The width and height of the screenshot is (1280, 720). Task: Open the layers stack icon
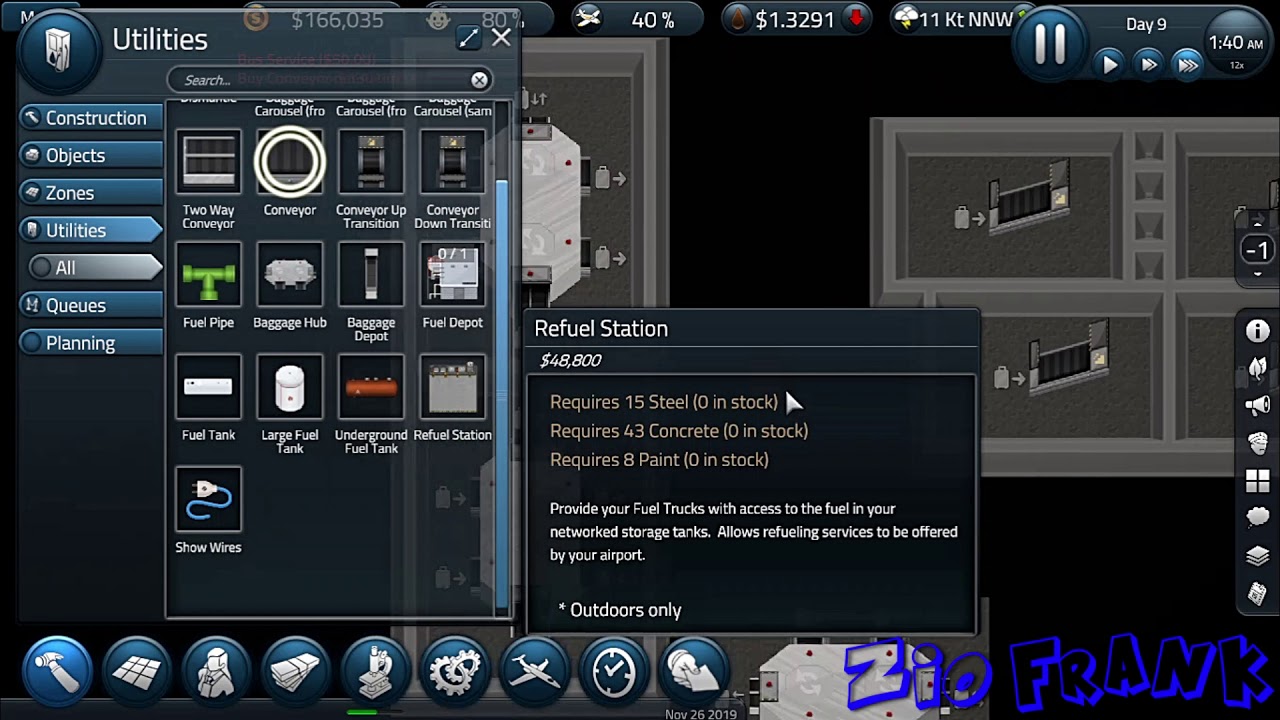pos(1257,556)
